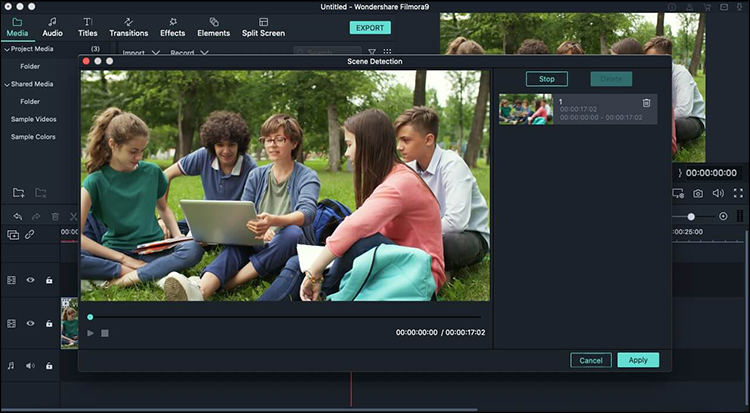
Task: Play the Scene Detection preview
Action: (90, 333)
